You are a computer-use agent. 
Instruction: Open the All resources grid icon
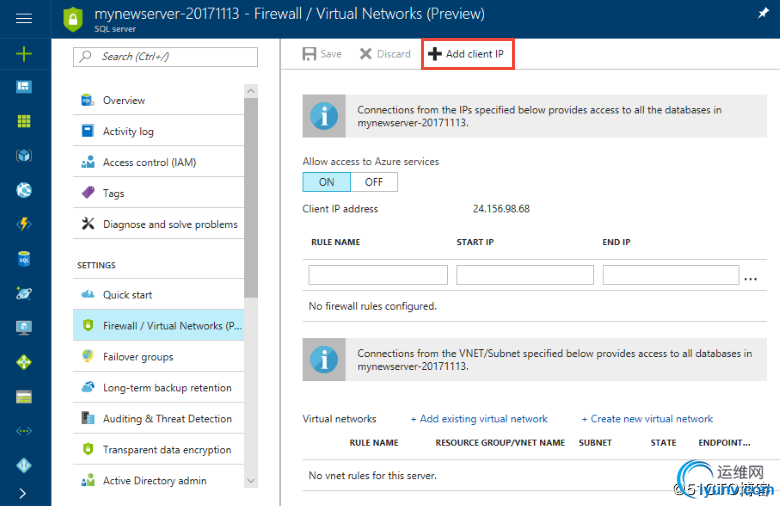tap(24, 121)
